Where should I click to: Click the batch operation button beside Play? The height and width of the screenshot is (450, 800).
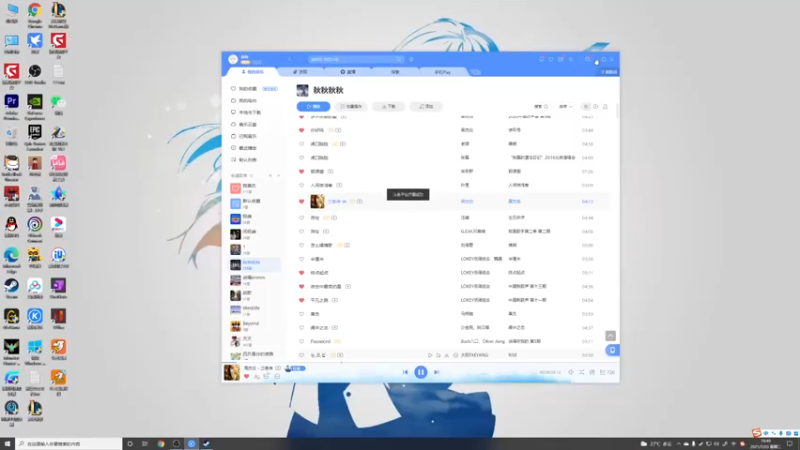pos(351,107)
